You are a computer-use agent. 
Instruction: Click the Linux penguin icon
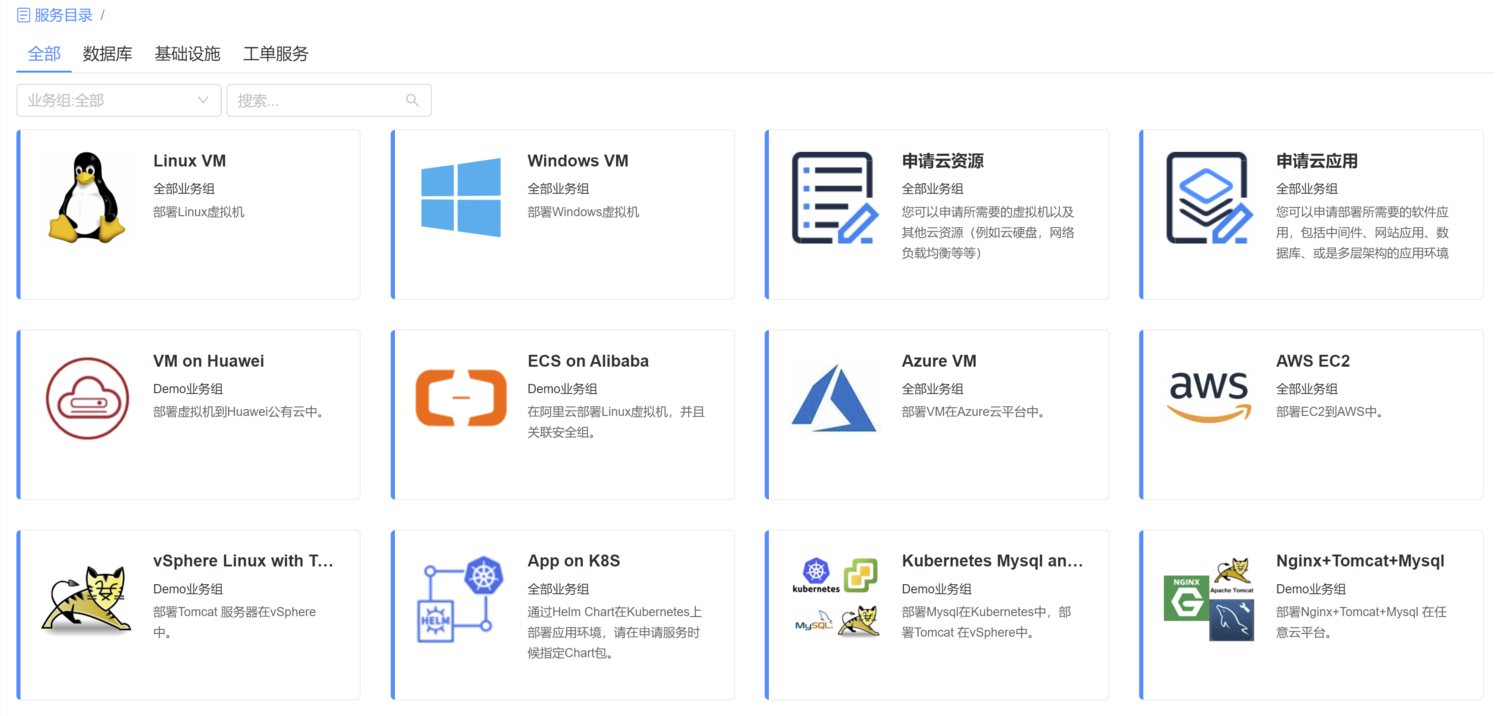(87, 197)
